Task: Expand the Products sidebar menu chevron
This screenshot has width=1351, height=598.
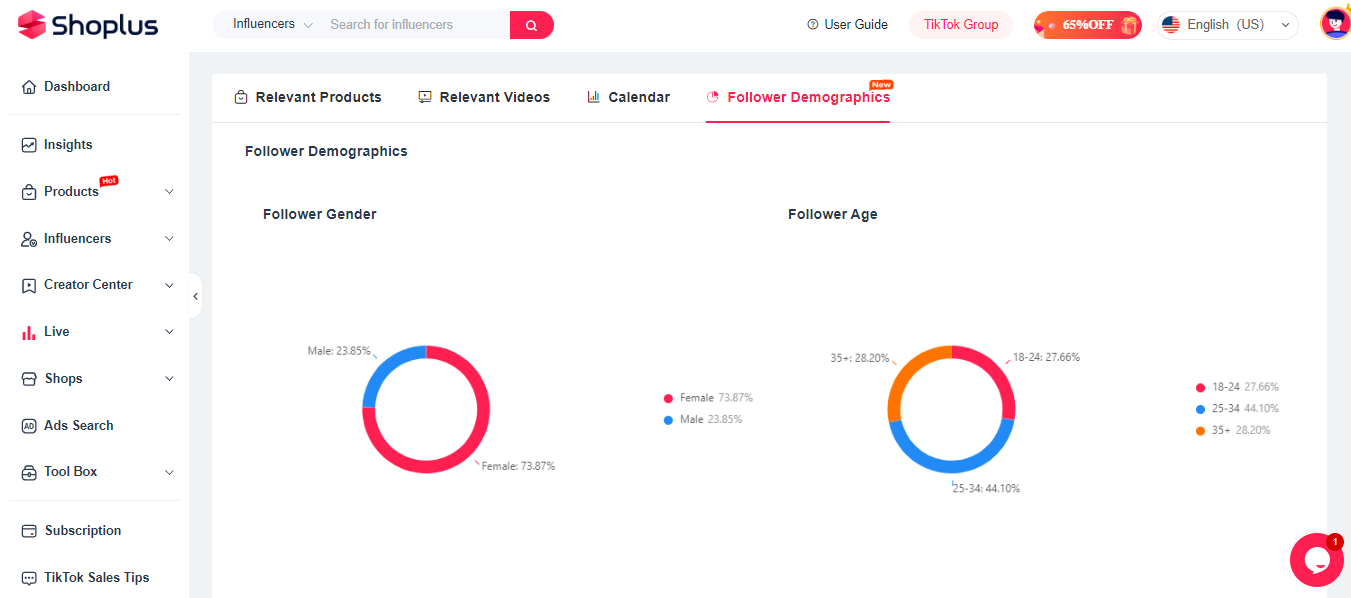Action: coord(169,192)
